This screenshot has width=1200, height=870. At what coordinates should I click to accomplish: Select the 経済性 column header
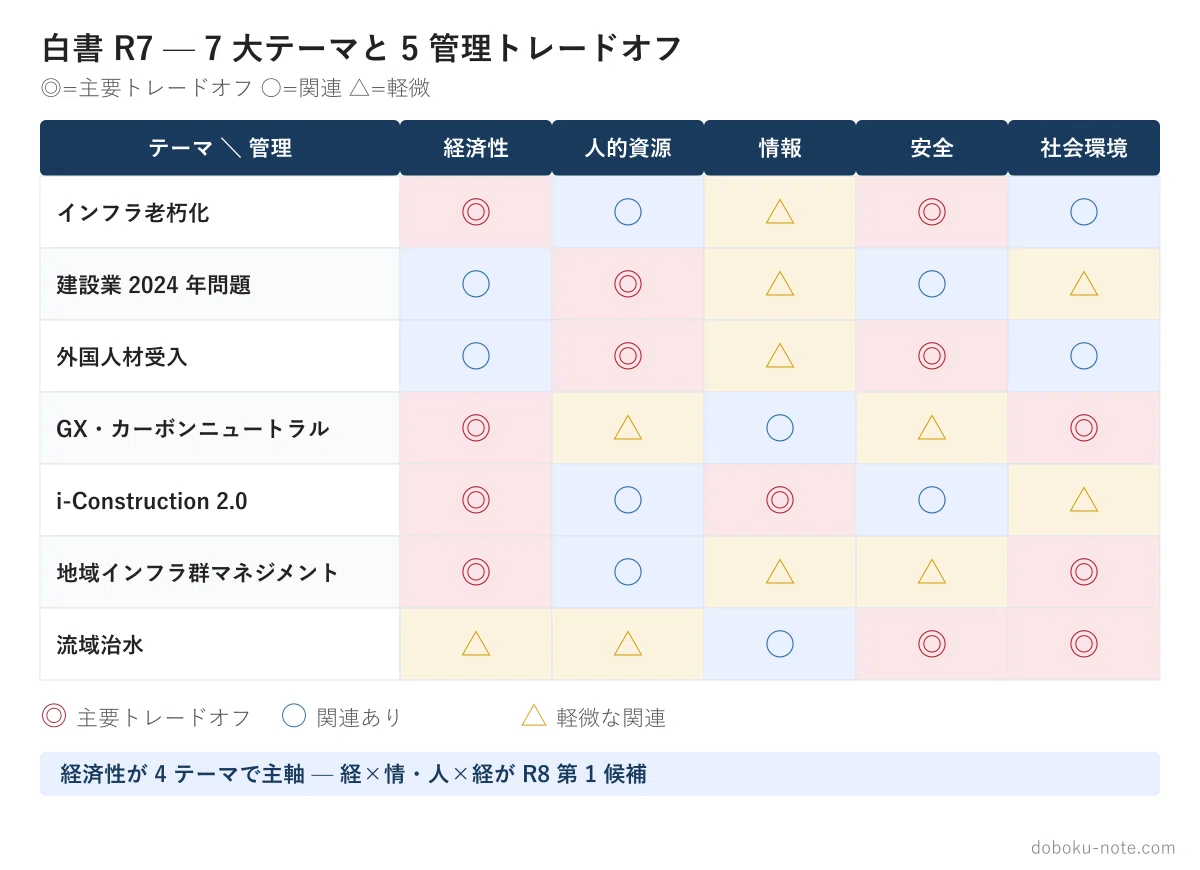476,148
